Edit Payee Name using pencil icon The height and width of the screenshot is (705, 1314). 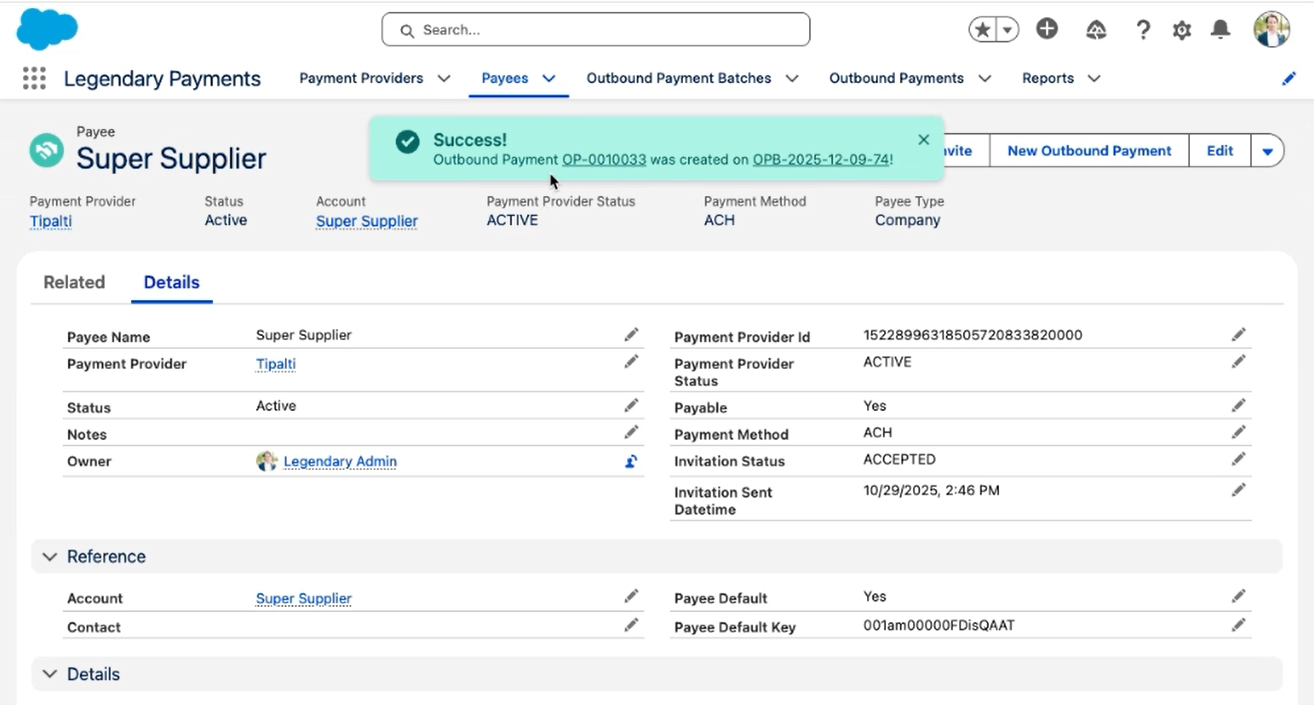pyautogui.click(x=631, y=335)
